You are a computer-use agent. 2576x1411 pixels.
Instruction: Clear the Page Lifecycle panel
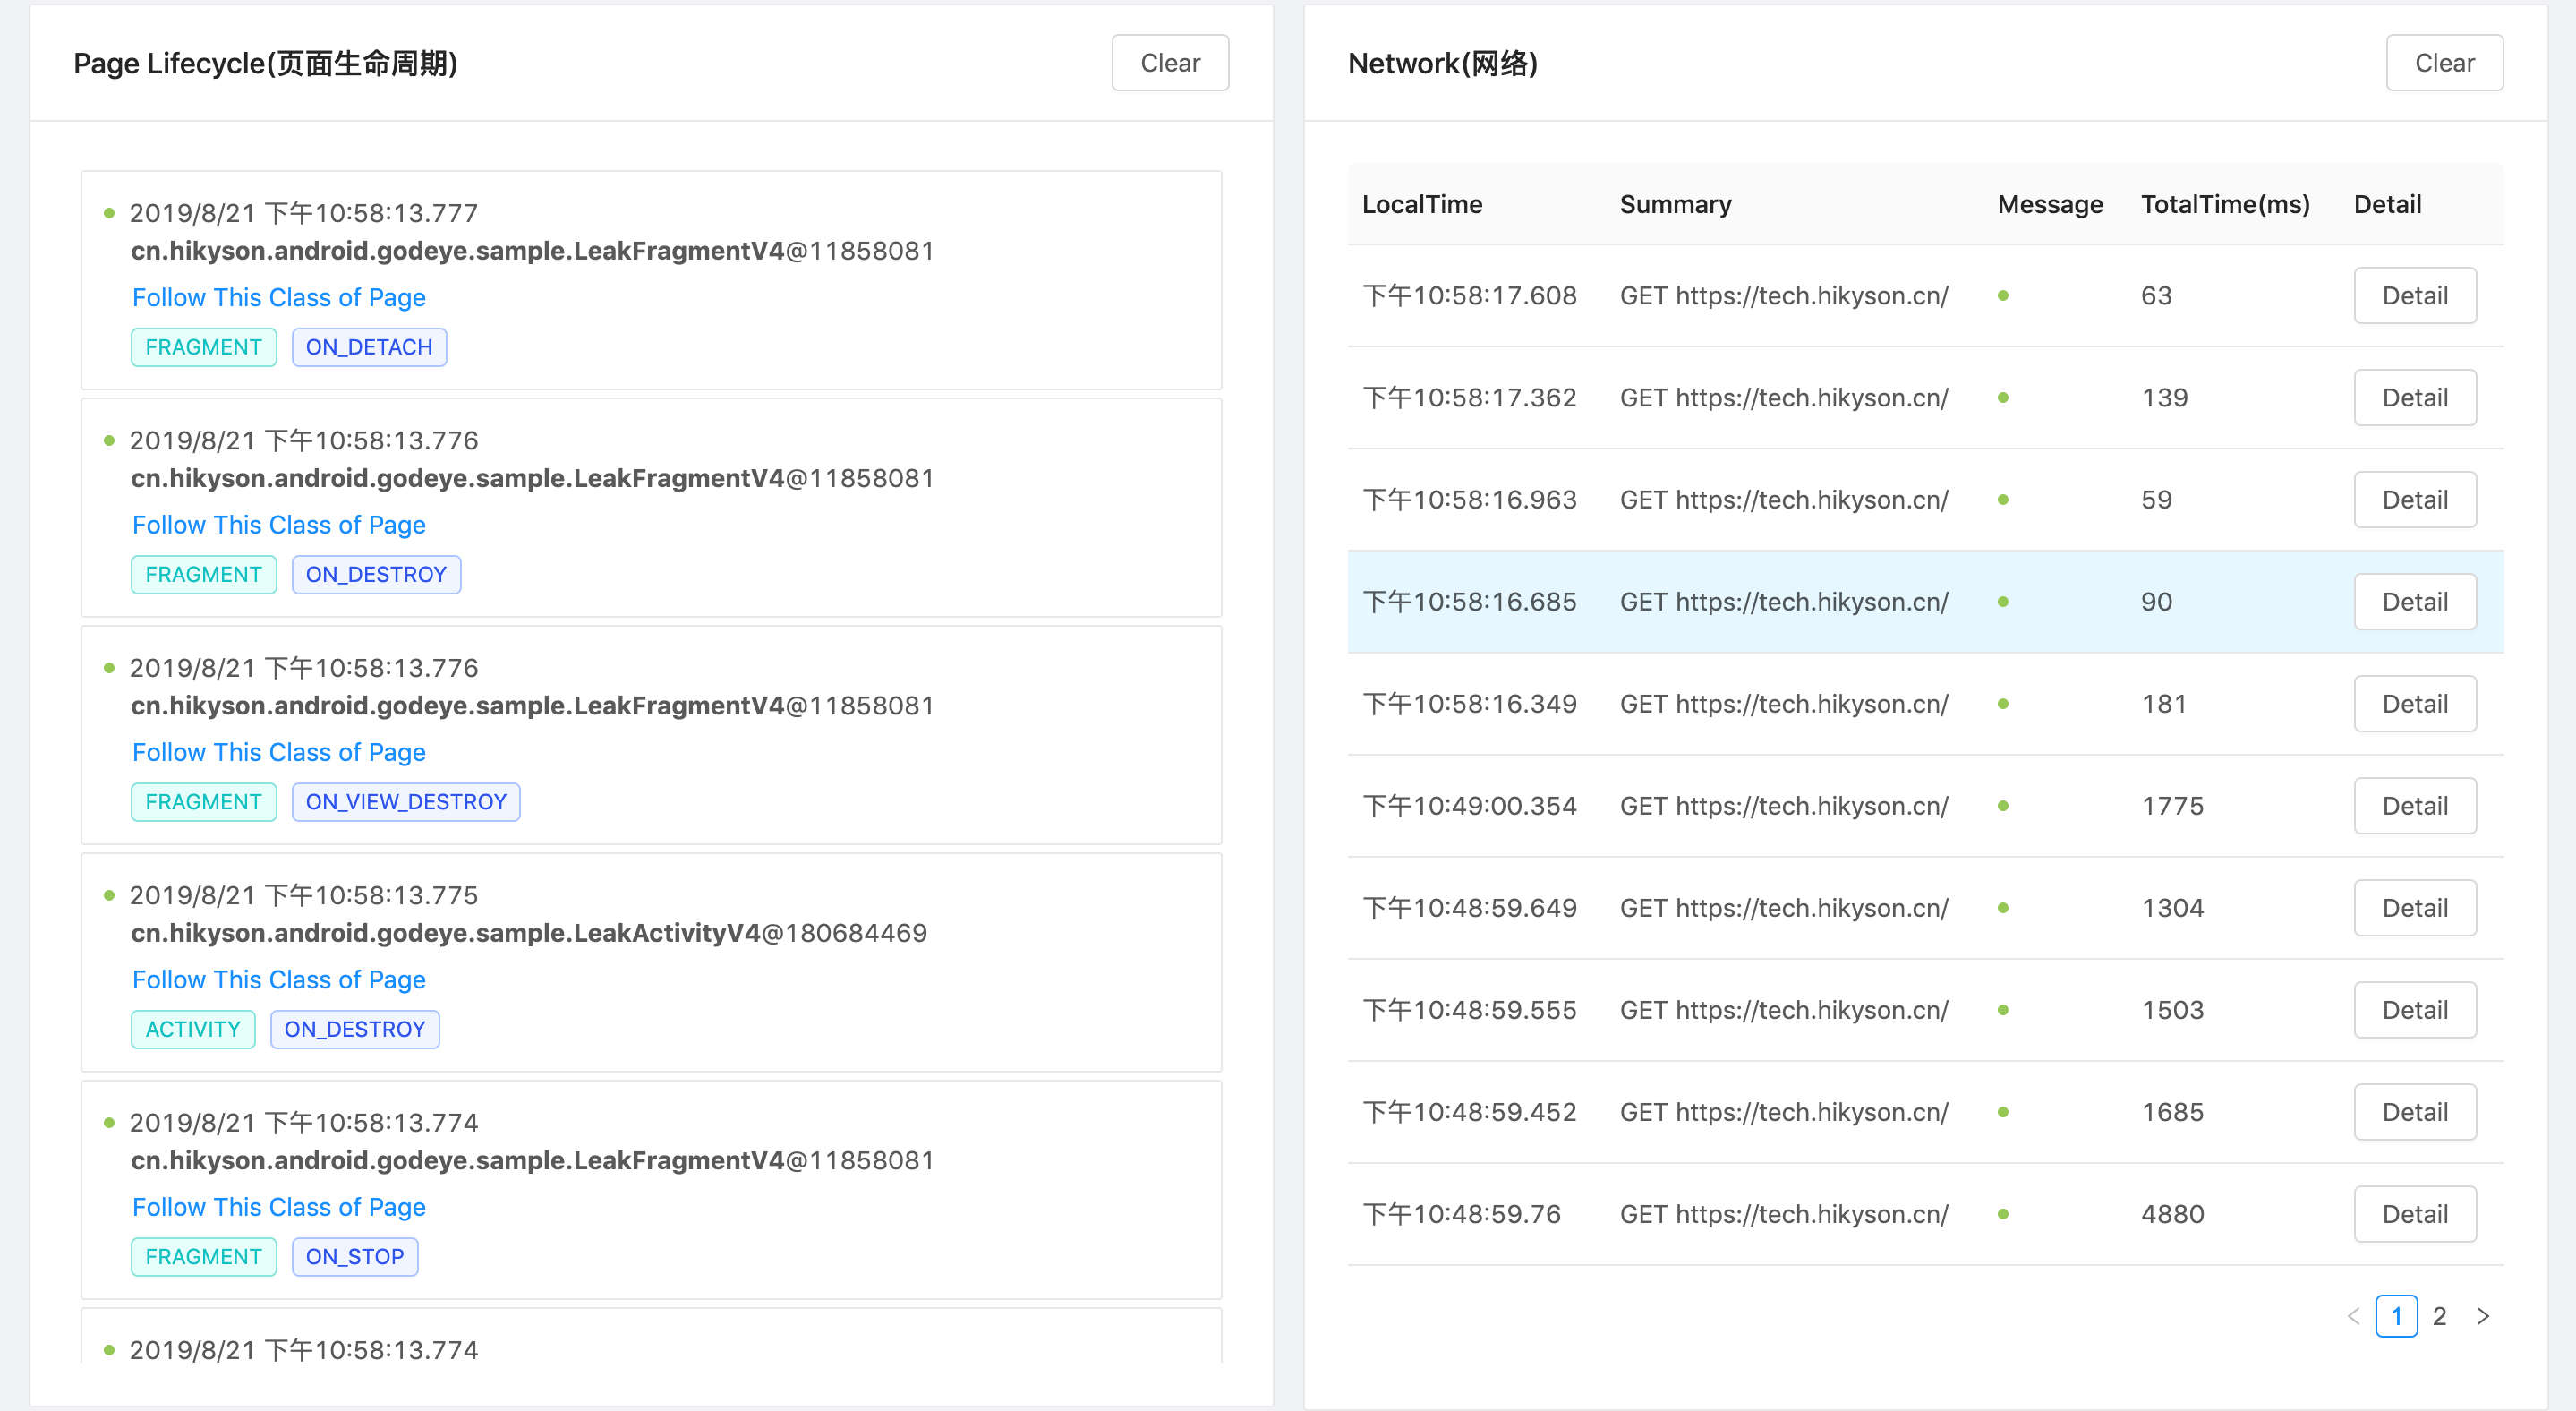[1169, 63]
